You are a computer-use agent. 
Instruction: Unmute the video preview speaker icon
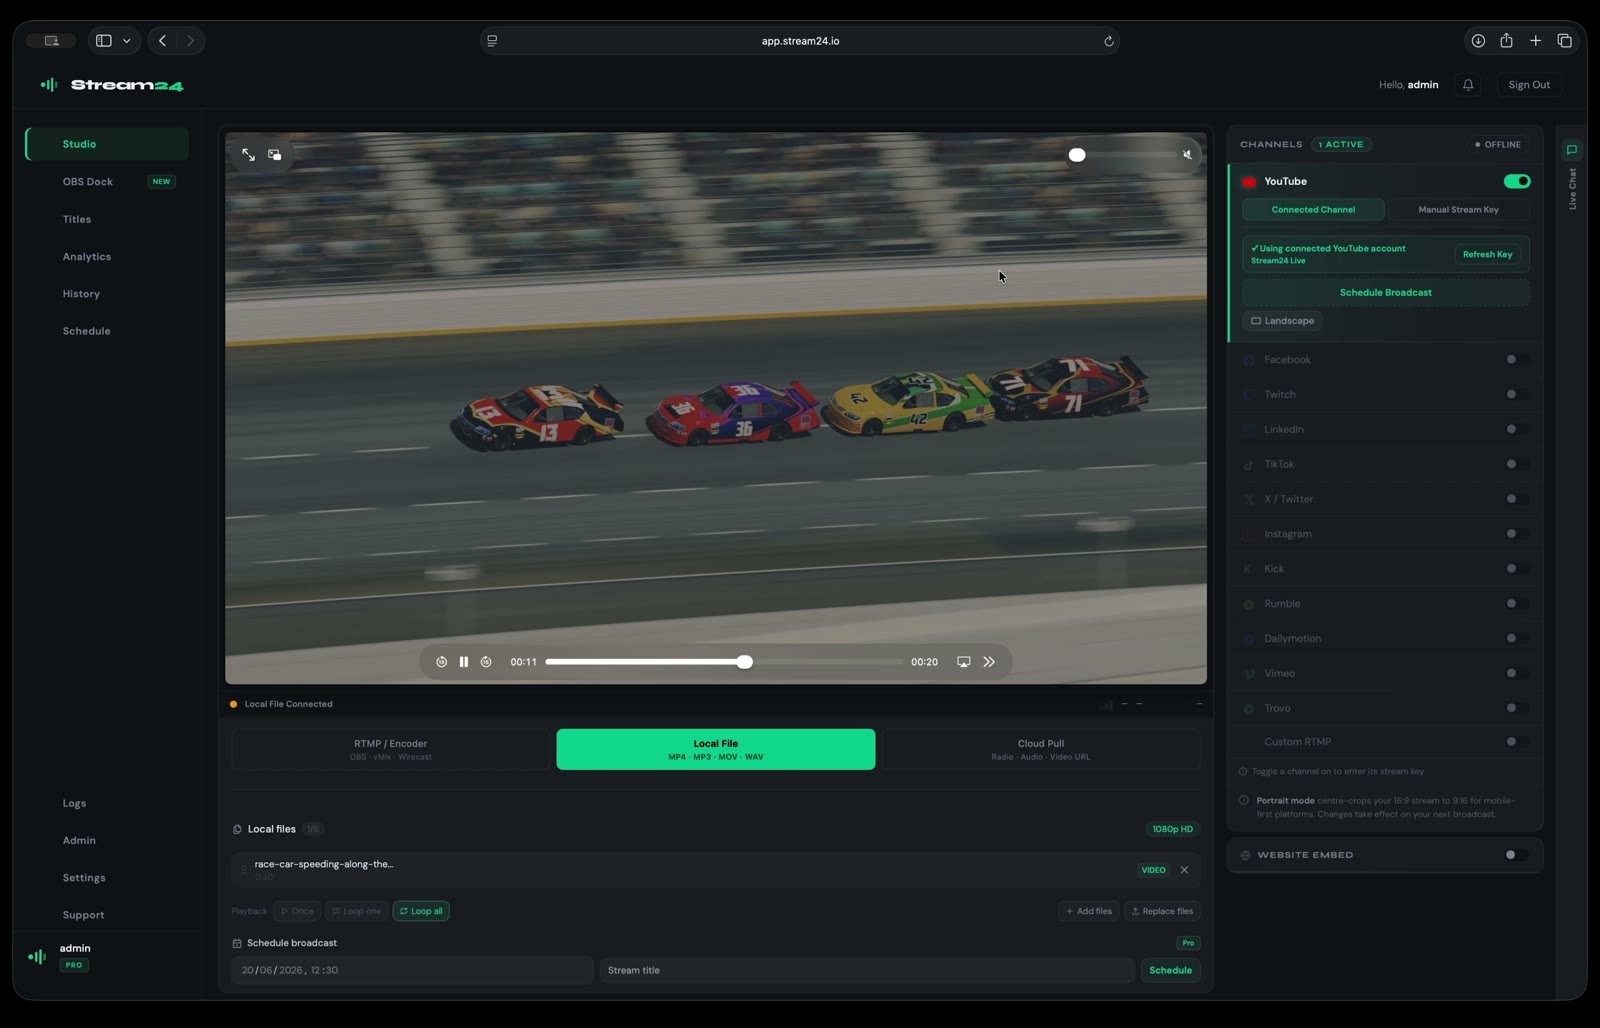1187,155
